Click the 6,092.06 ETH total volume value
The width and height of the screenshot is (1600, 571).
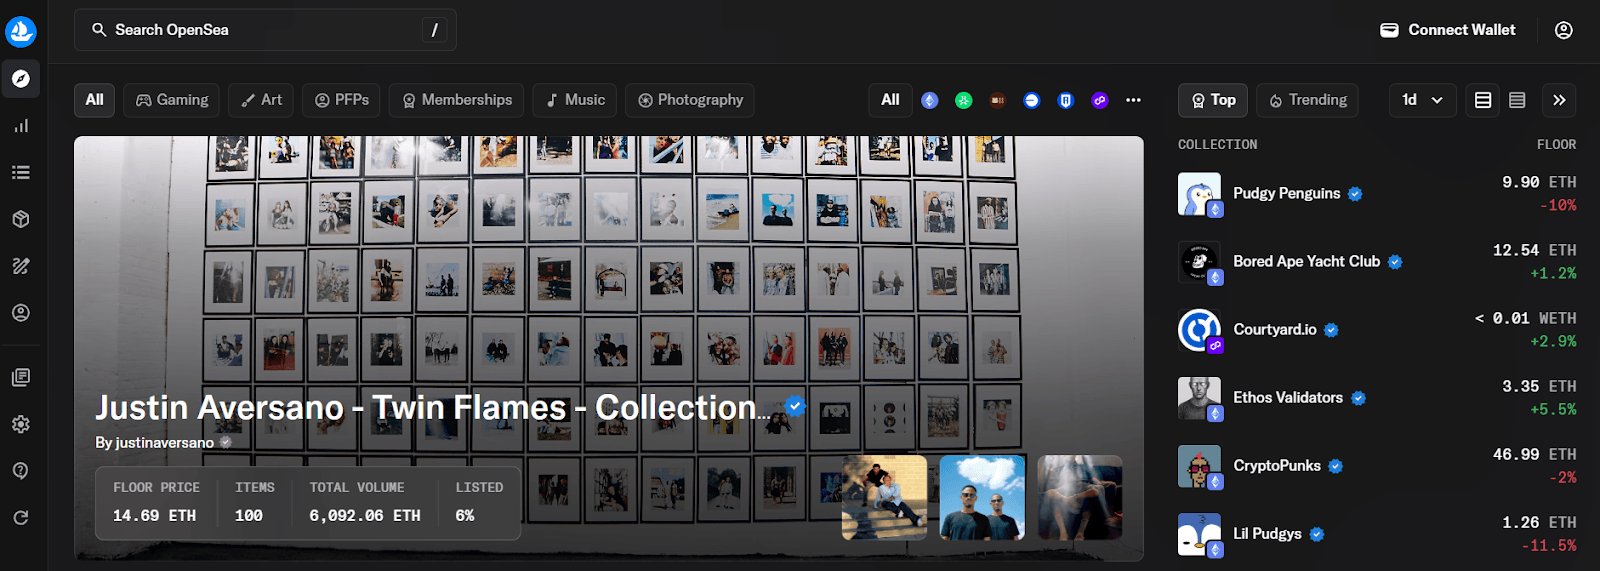365,516
